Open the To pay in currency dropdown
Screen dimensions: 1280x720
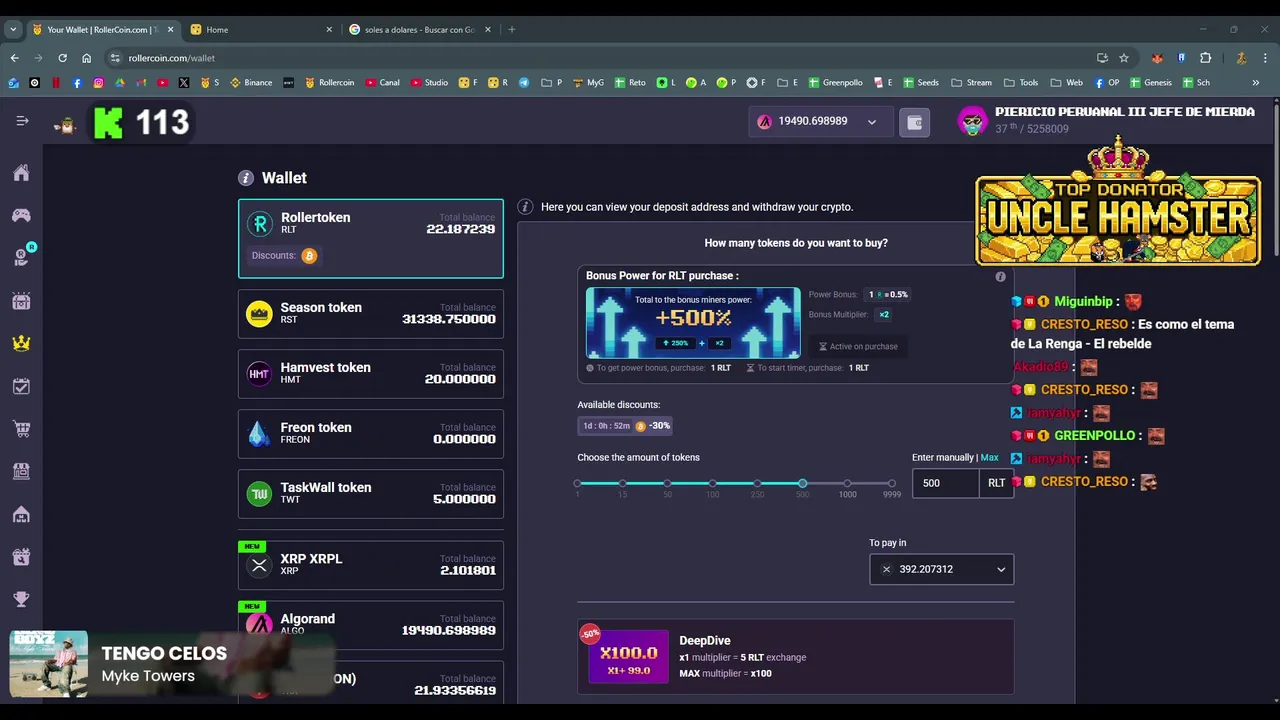point(941,569)
